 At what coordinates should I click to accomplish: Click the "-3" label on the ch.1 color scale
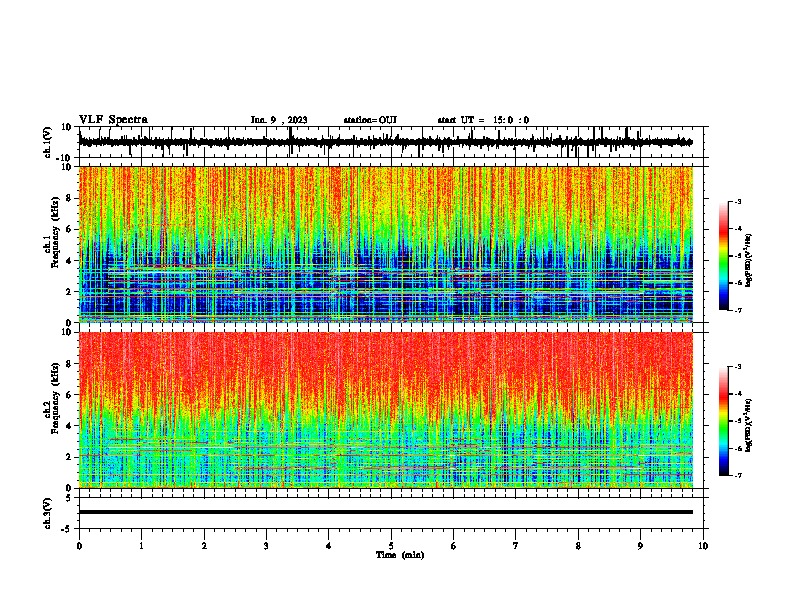click(x=738, y=201)
